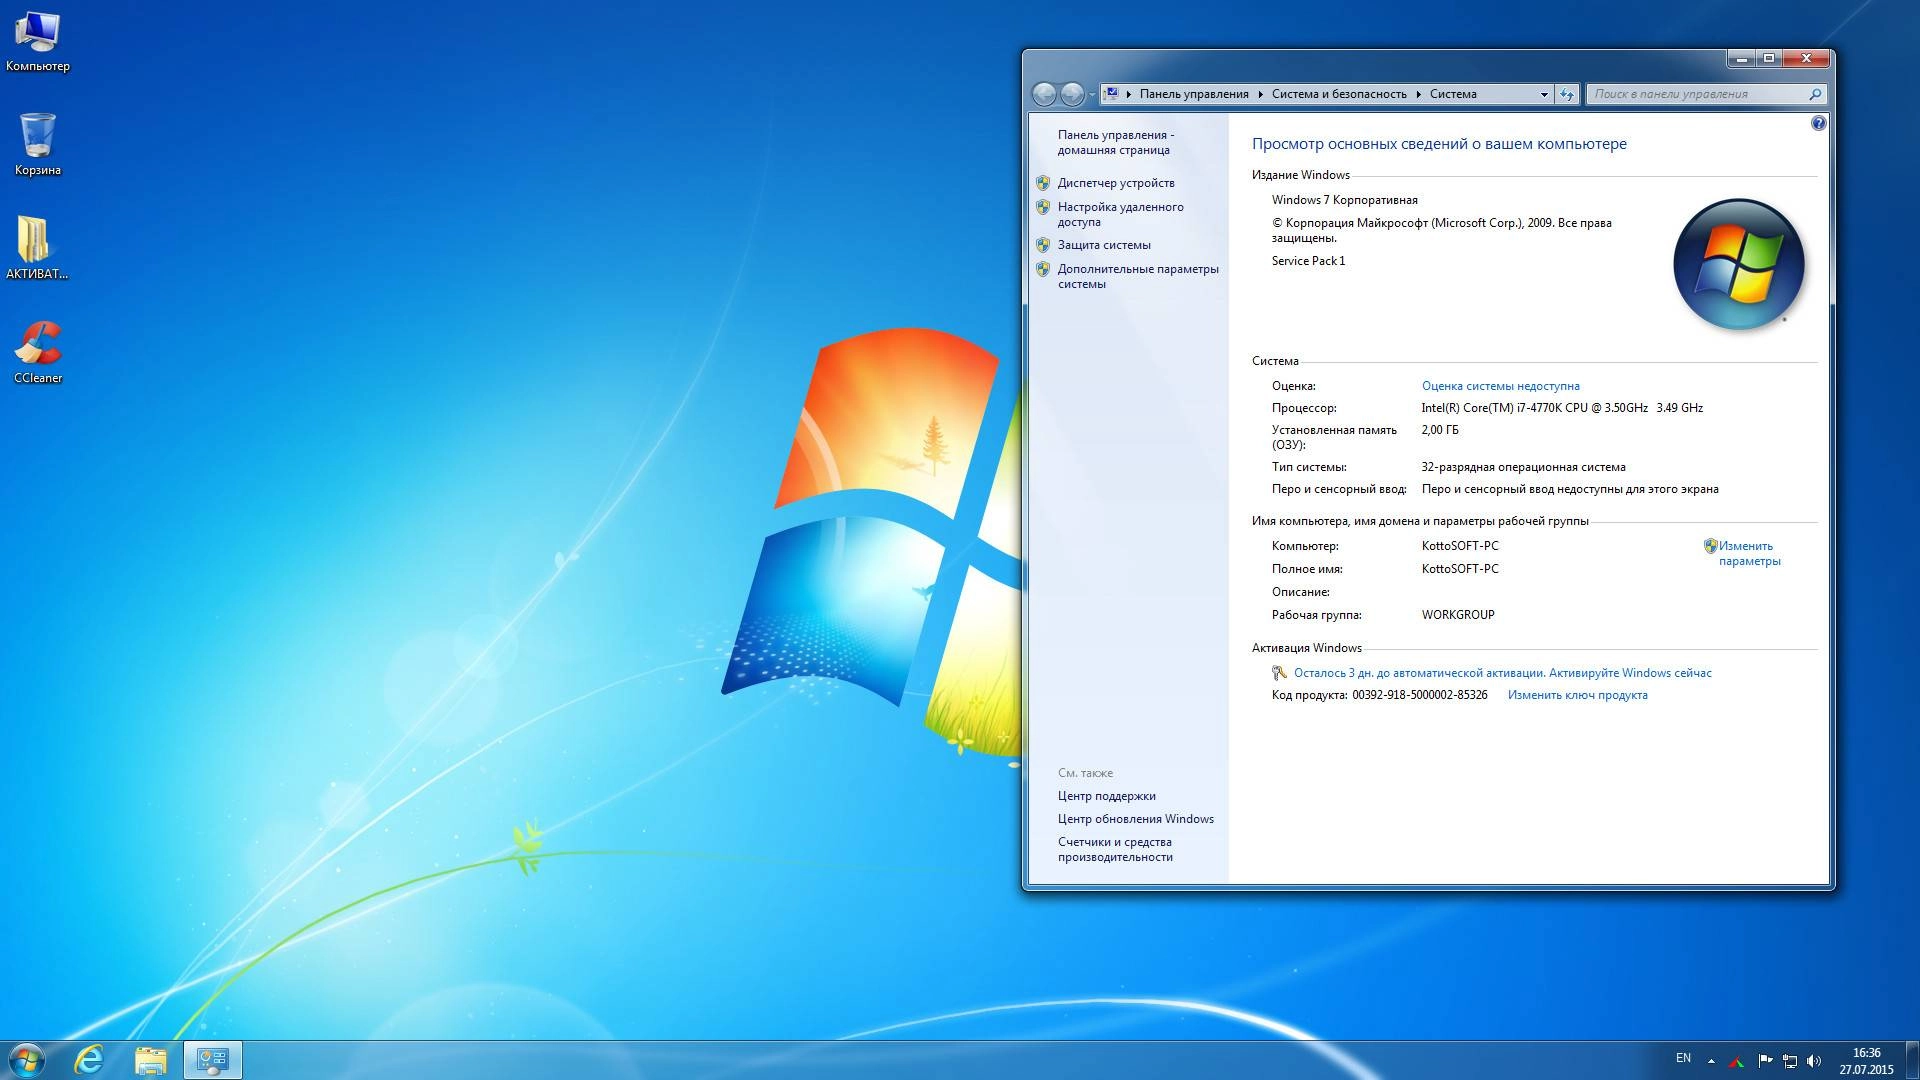The width and height of the screenshot is (1920, 1080).
Task: Open Настройка удаленного доступа
Action: [x=1120, y=214]
